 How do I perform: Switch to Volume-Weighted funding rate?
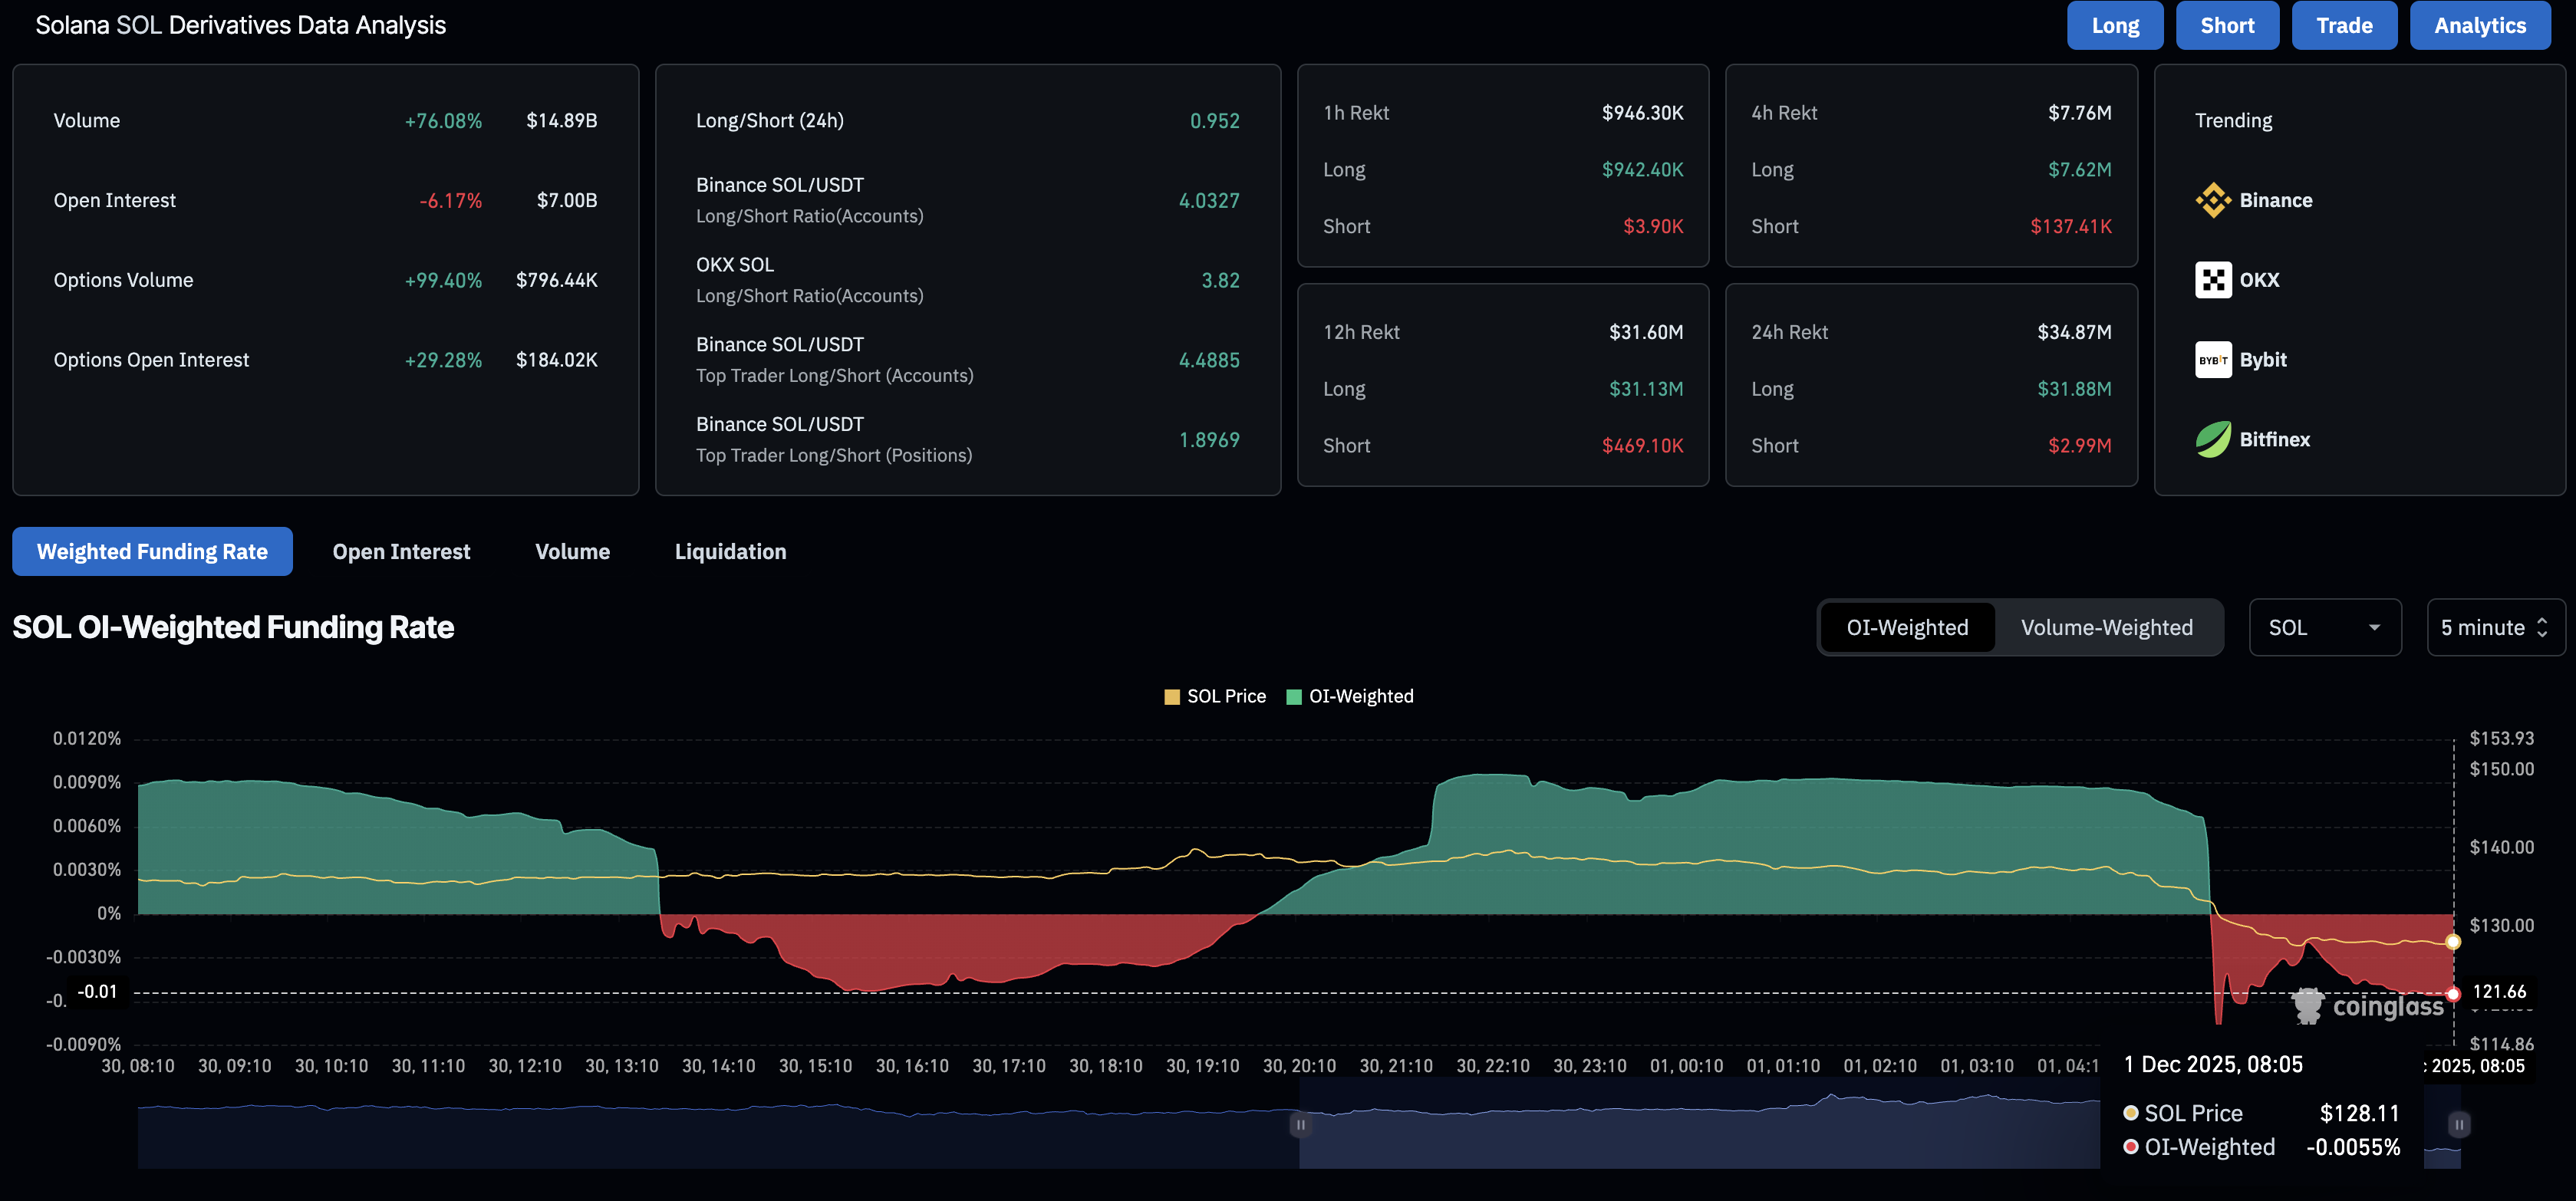coord(2106,628)
